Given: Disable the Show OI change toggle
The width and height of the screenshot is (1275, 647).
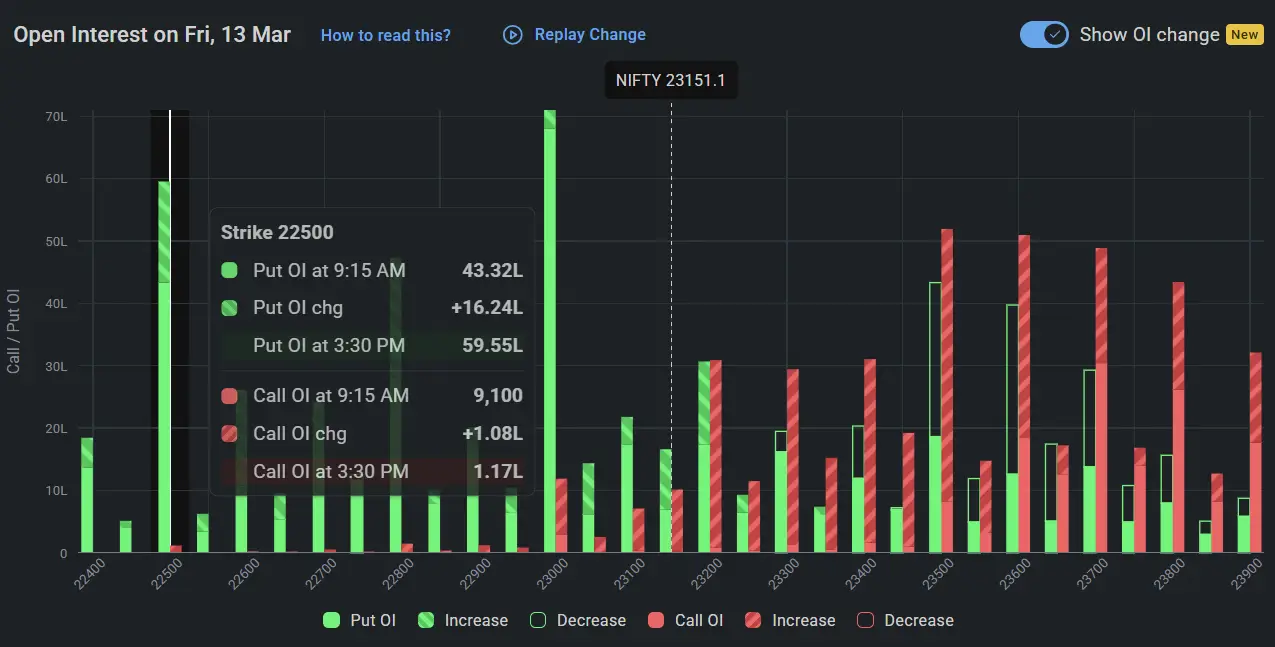Looking at the screenshot, I should 1044,34.
